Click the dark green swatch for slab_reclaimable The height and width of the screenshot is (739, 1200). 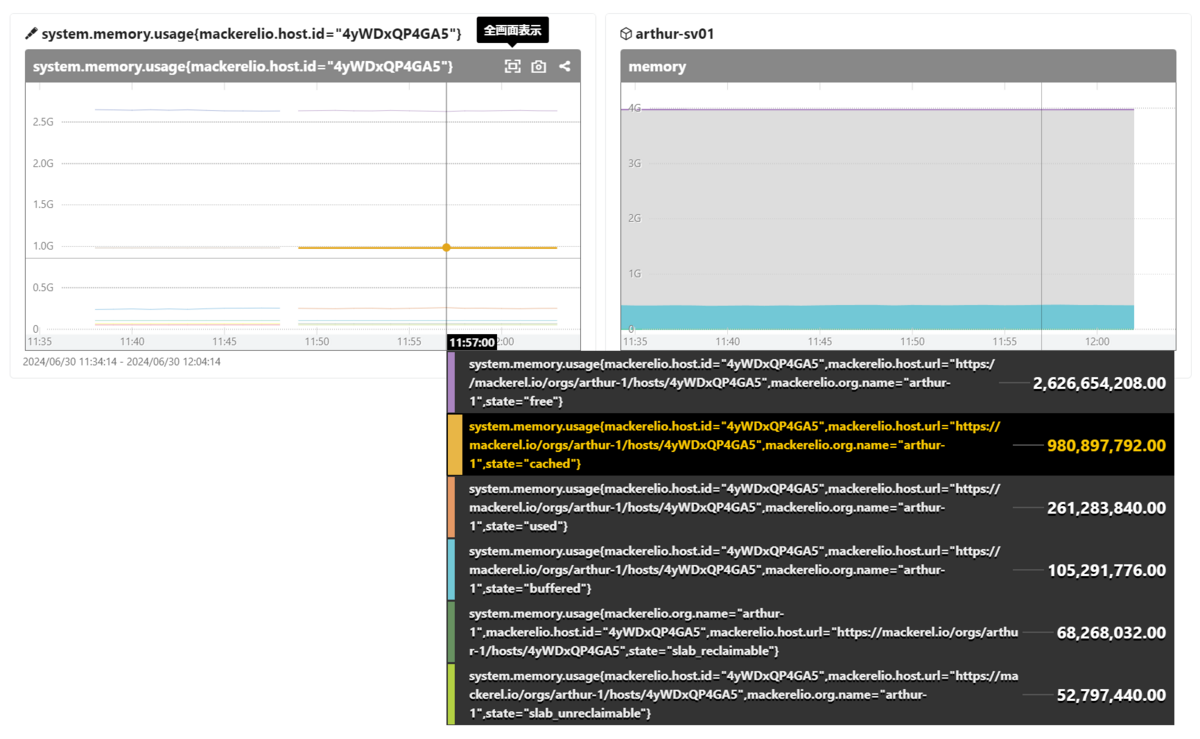pos(451,632)
